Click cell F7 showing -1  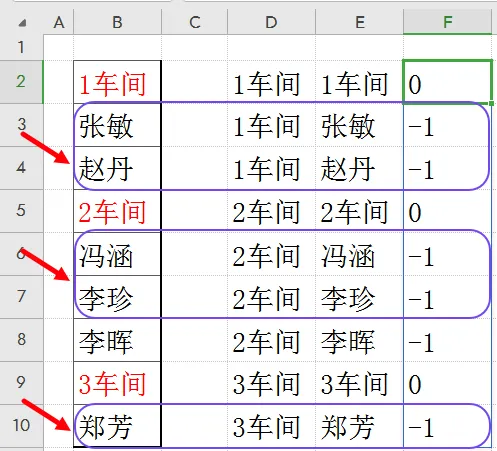click(x=448, y=297)
